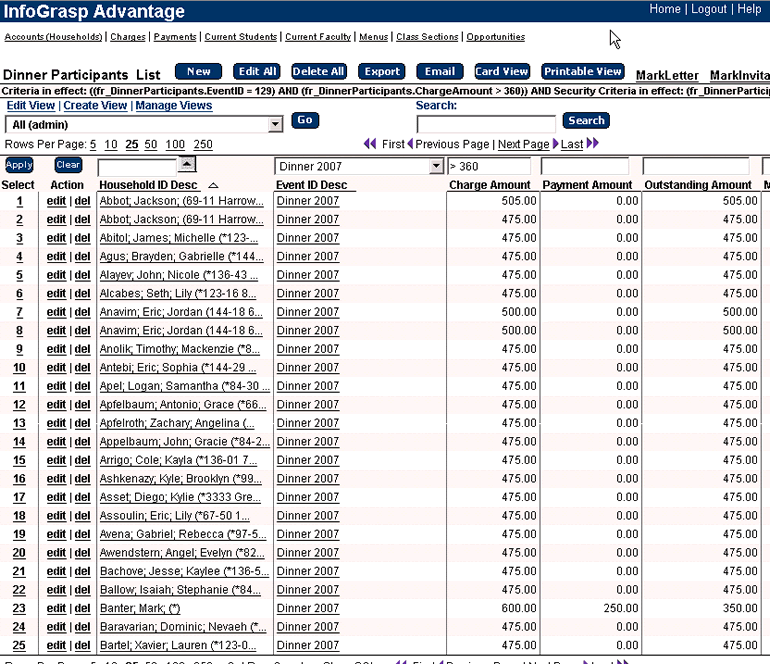This screenshot has width=770, height=664.
Task: Open the Printable View
Action: click(x=582, y=71)
